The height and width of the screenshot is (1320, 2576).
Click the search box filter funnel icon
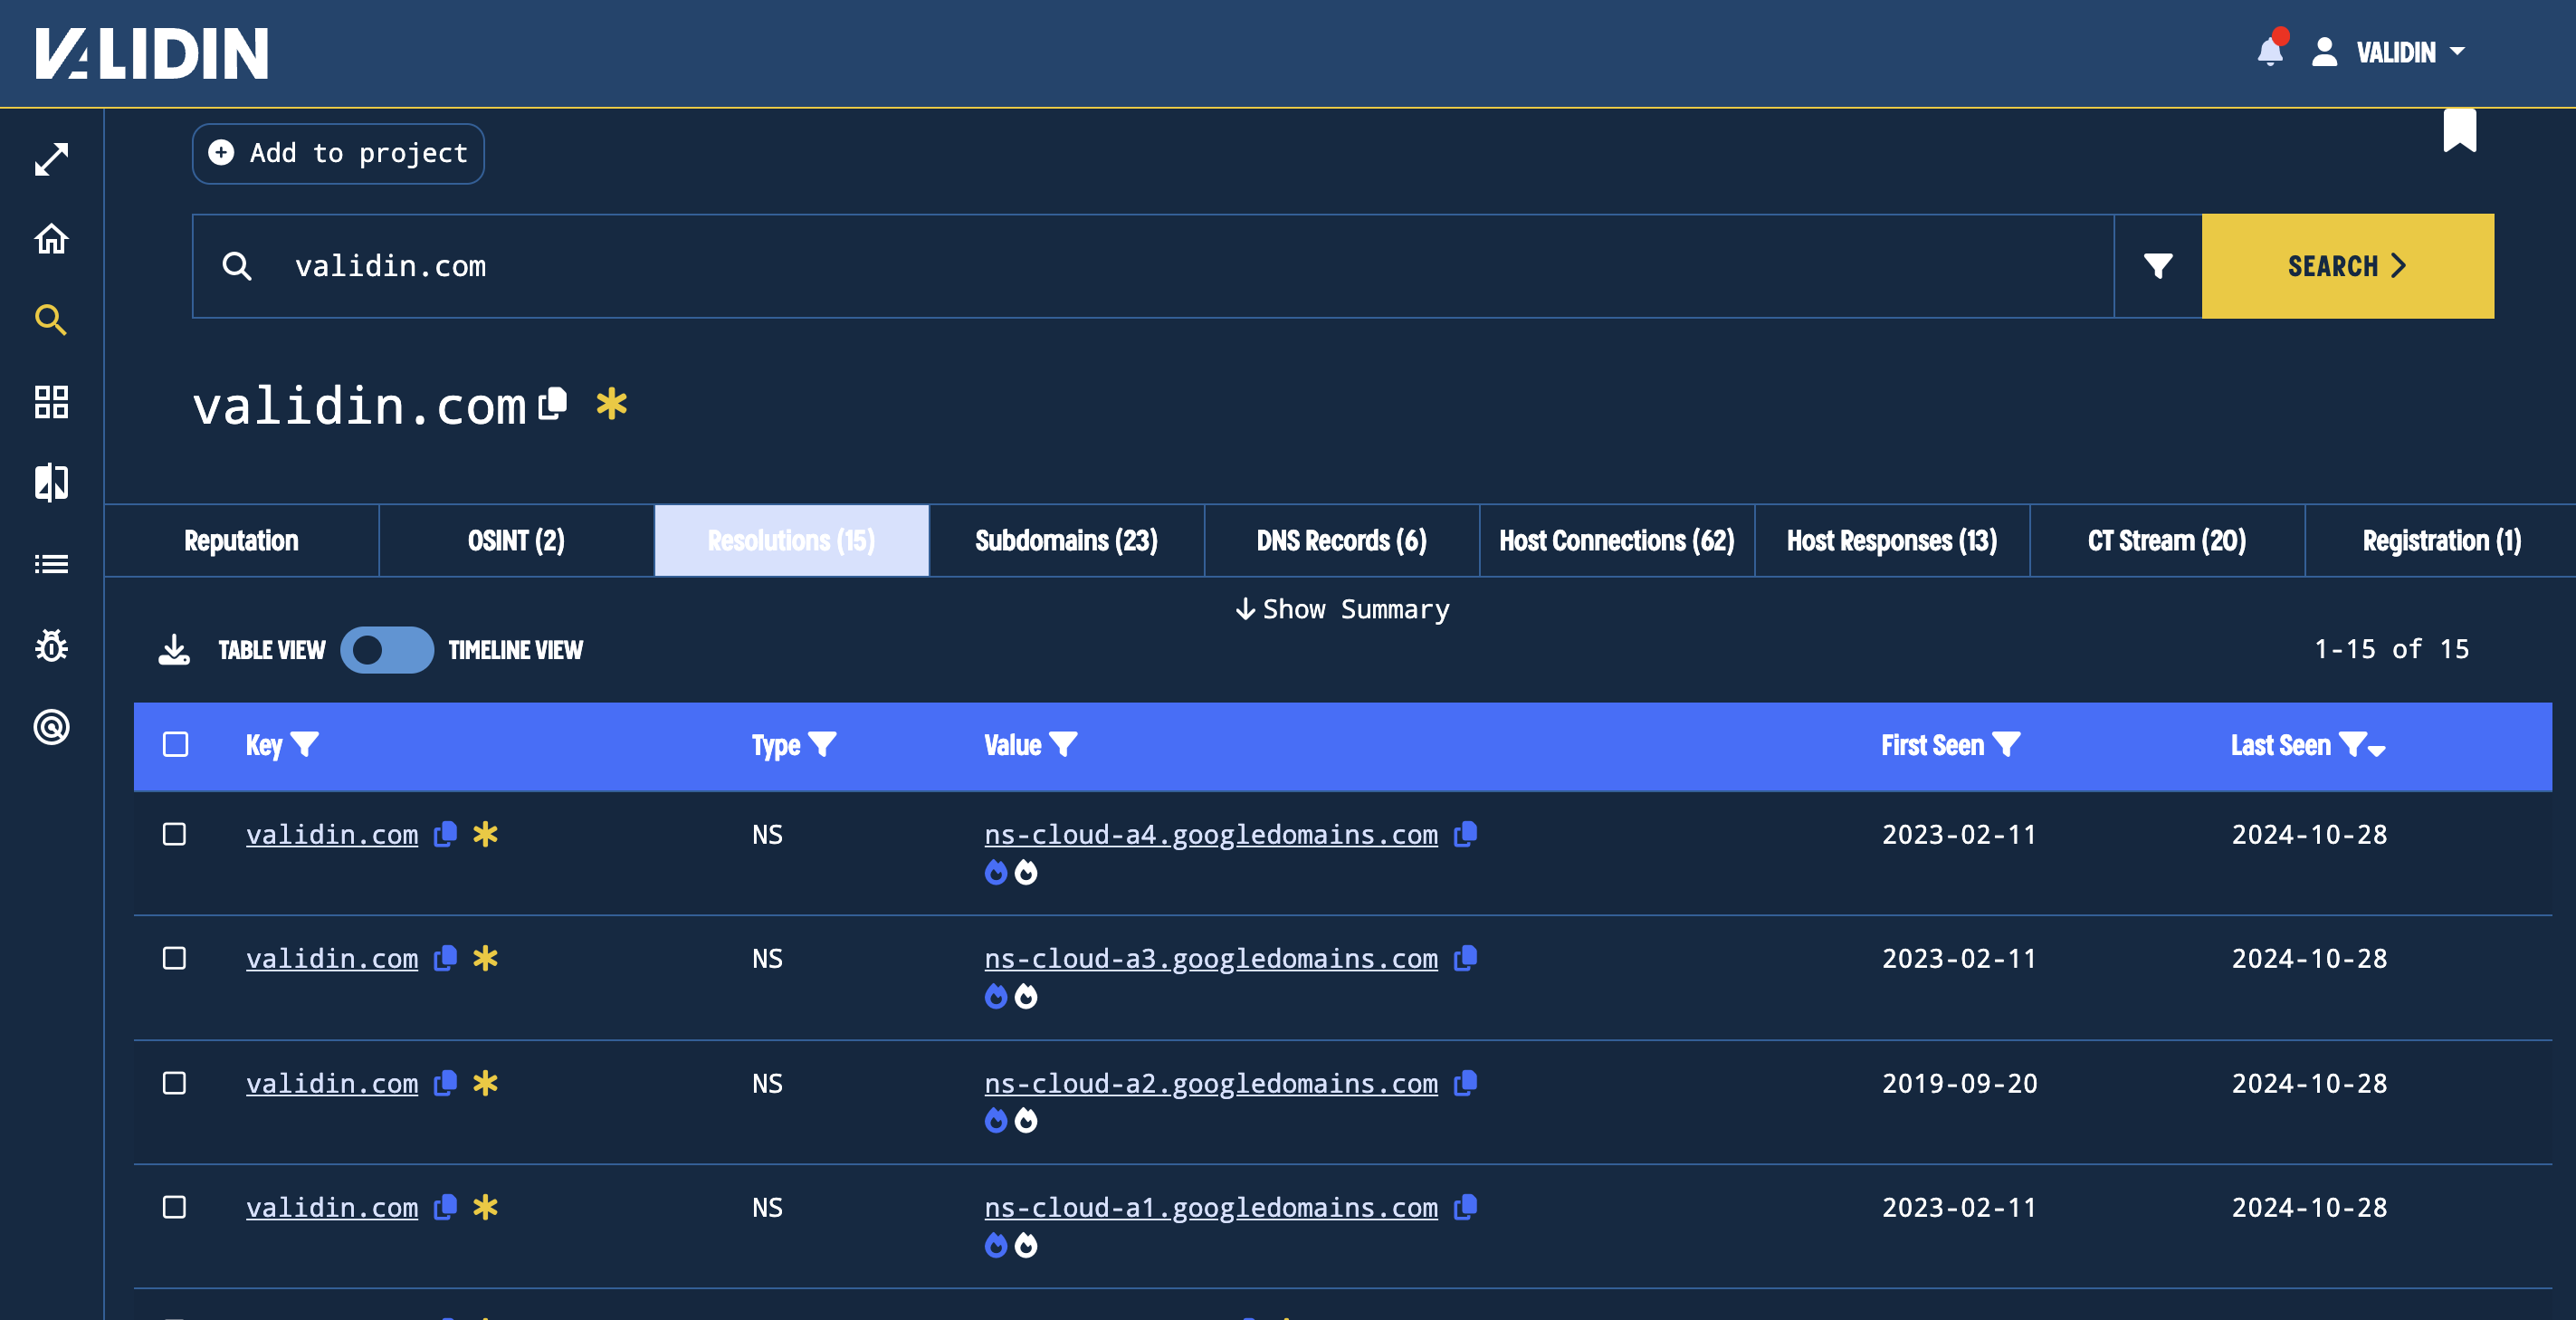pyautogui.click(x=2158, y=265)
